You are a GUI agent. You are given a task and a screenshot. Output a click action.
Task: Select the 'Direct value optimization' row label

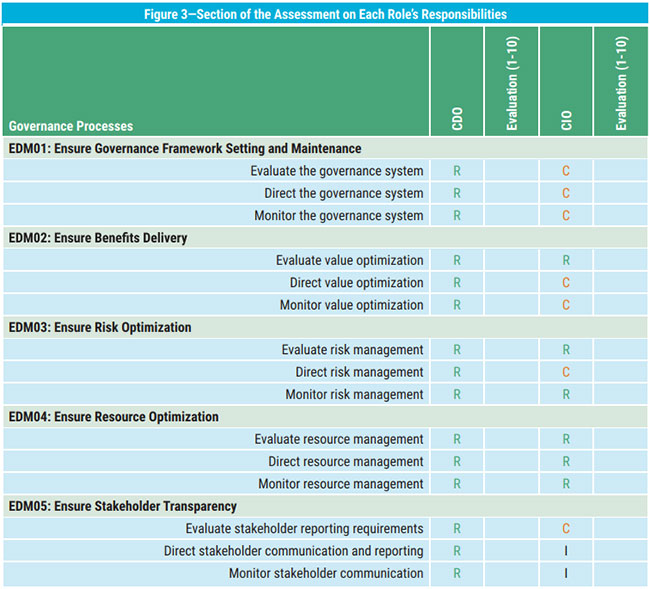point(357,283)
